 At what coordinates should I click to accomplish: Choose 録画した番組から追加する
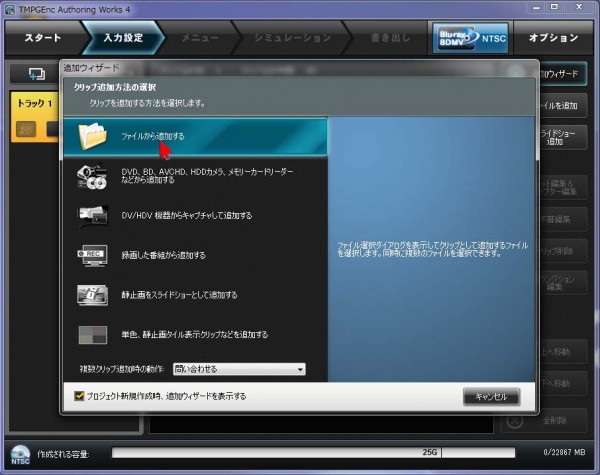[x=163, y=255]
